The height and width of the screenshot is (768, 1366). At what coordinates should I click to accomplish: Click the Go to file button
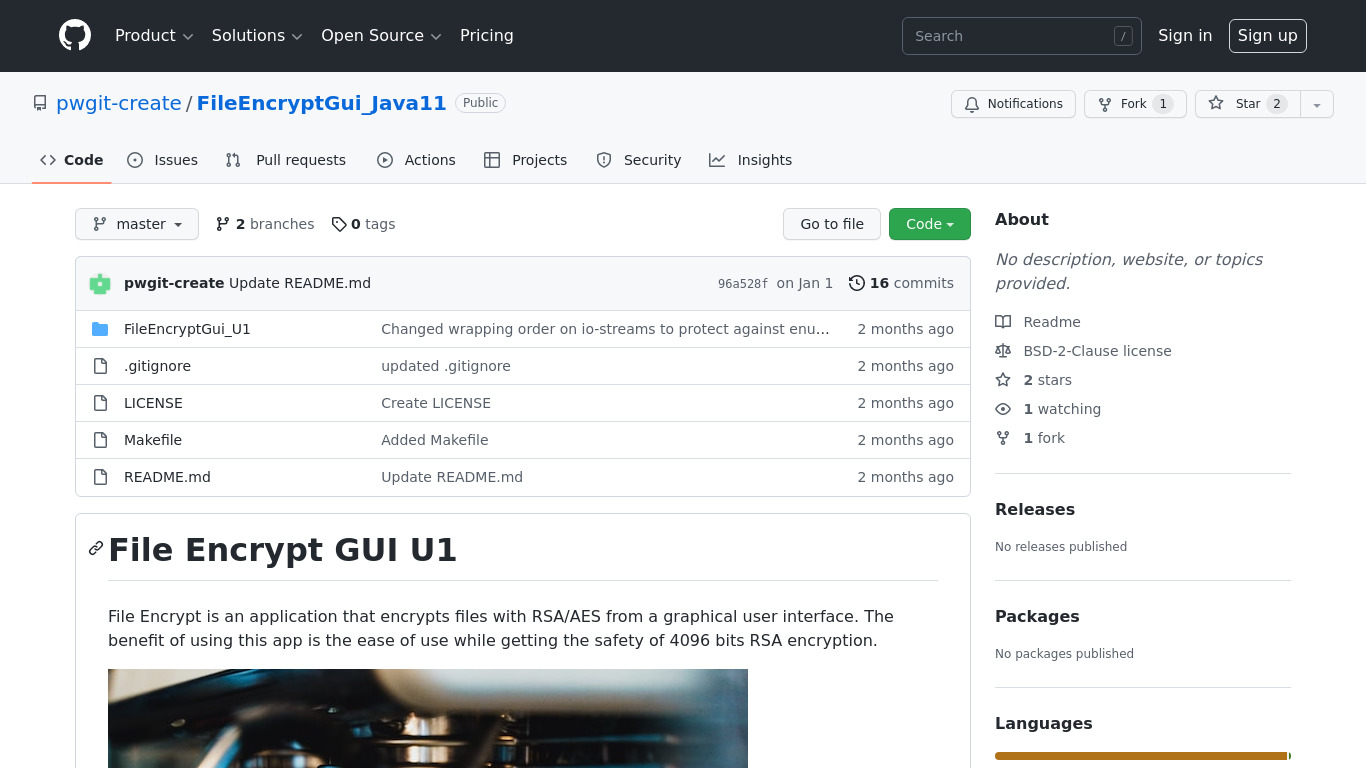(832, 224)
